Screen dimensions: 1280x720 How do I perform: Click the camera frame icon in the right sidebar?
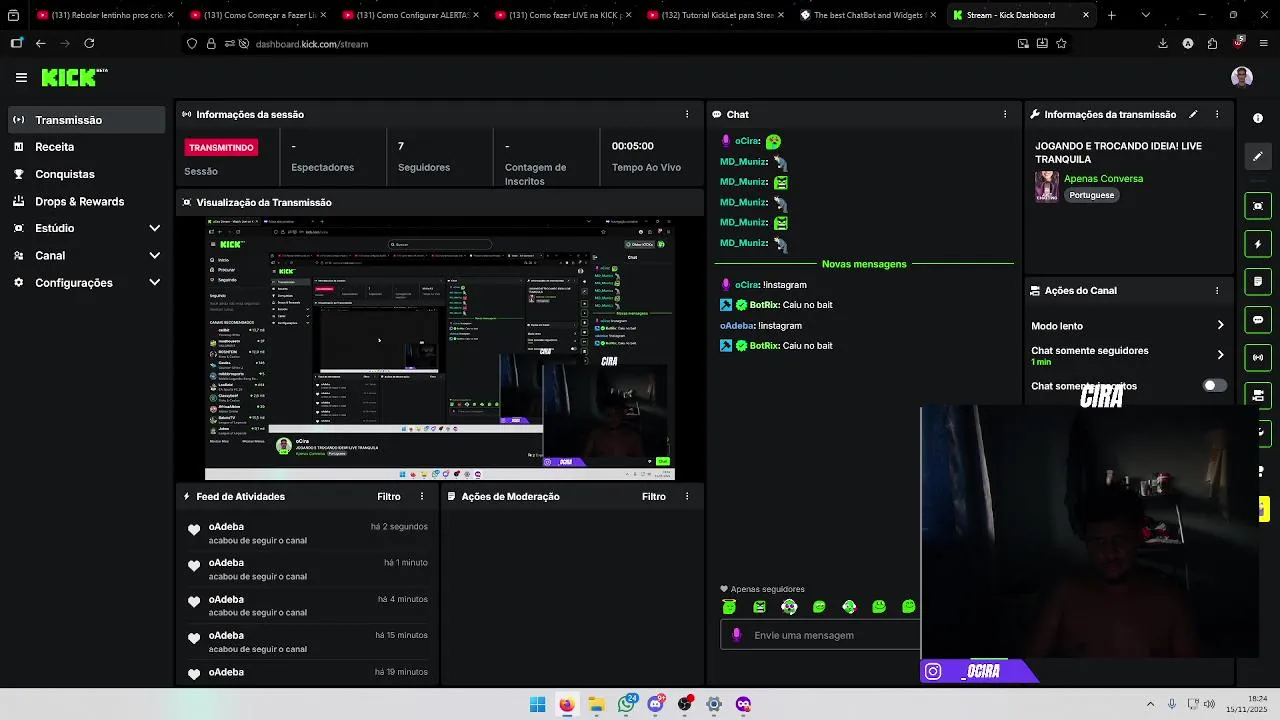[1258, 206]
